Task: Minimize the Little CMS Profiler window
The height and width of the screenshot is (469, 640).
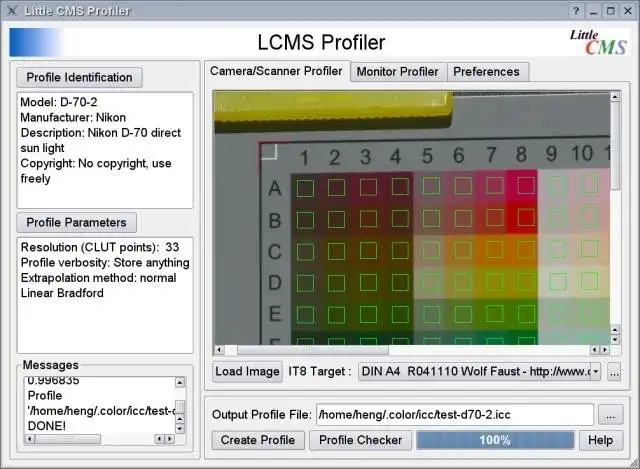Action: (x=593, y=11)
